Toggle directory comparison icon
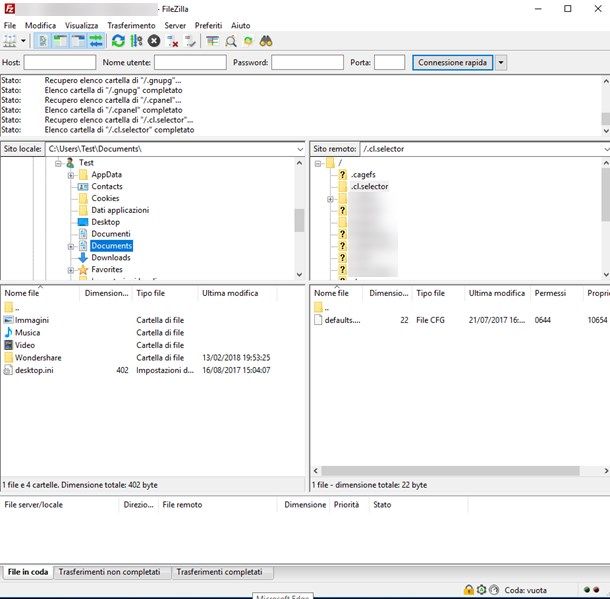Screen dimensions: 610x599 pyautogui.click(x=231, y=41)
